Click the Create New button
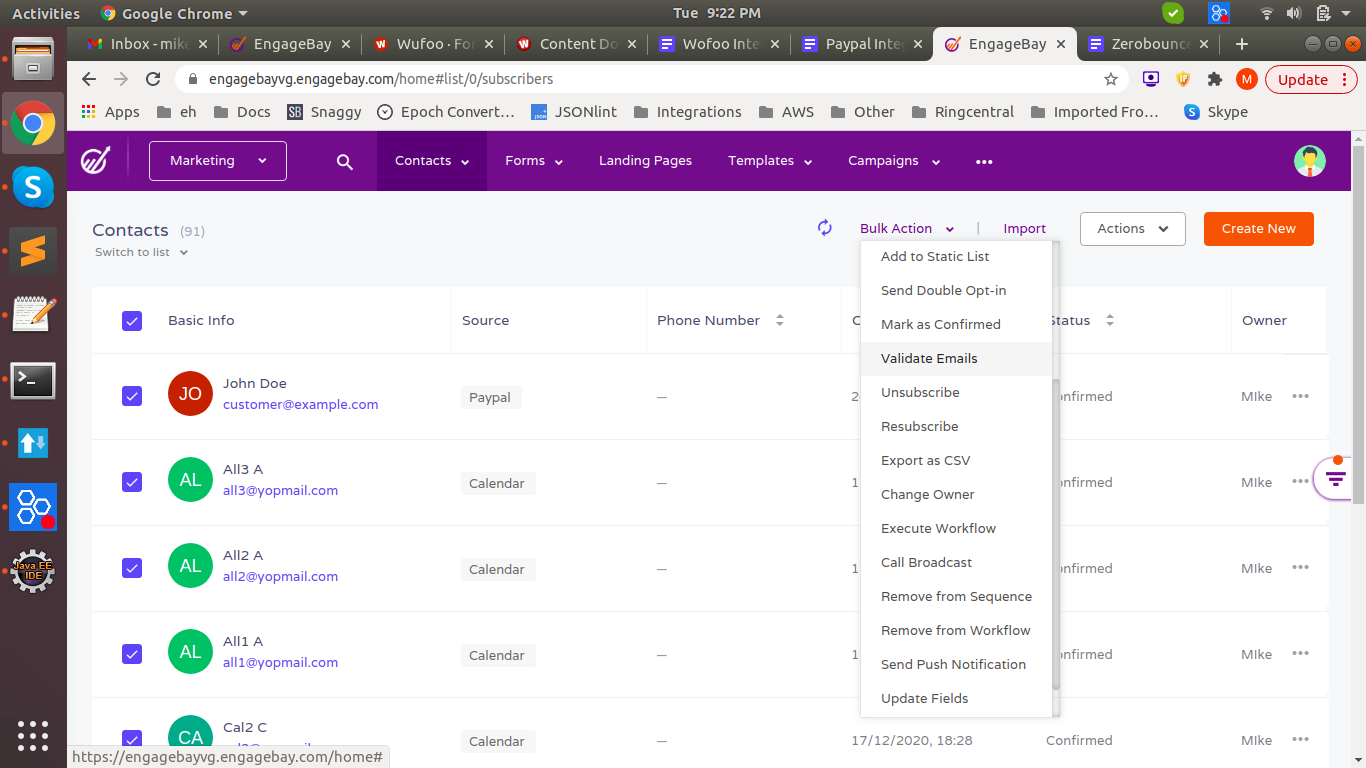The height and width of the screenshot is (768, 1366). click(x=1259, y=229)
